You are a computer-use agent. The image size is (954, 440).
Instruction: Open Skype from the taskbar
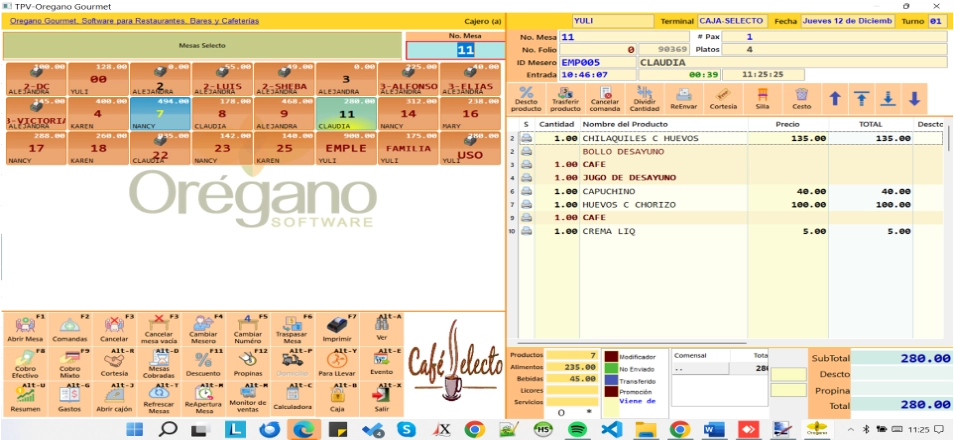[406, 429]
